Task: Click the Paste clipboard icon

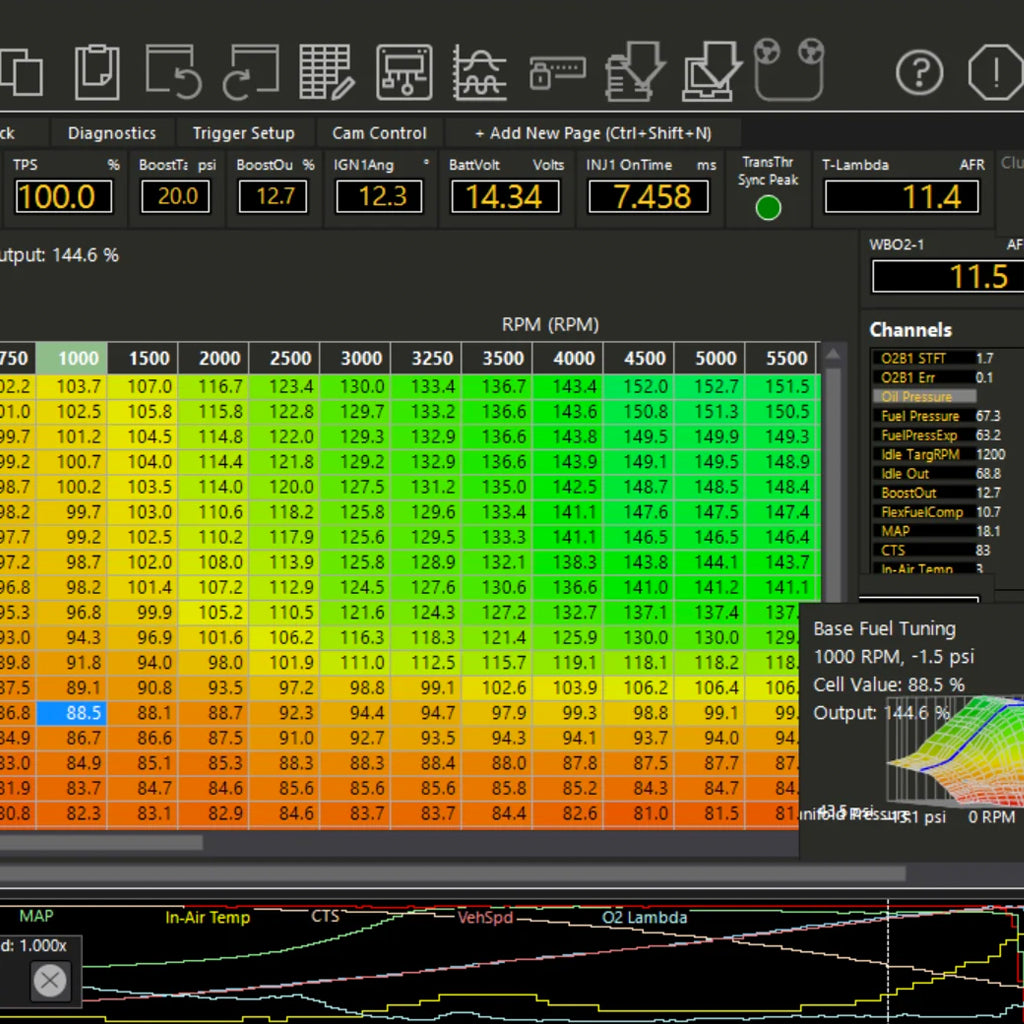Action: [x=97, y=72]
